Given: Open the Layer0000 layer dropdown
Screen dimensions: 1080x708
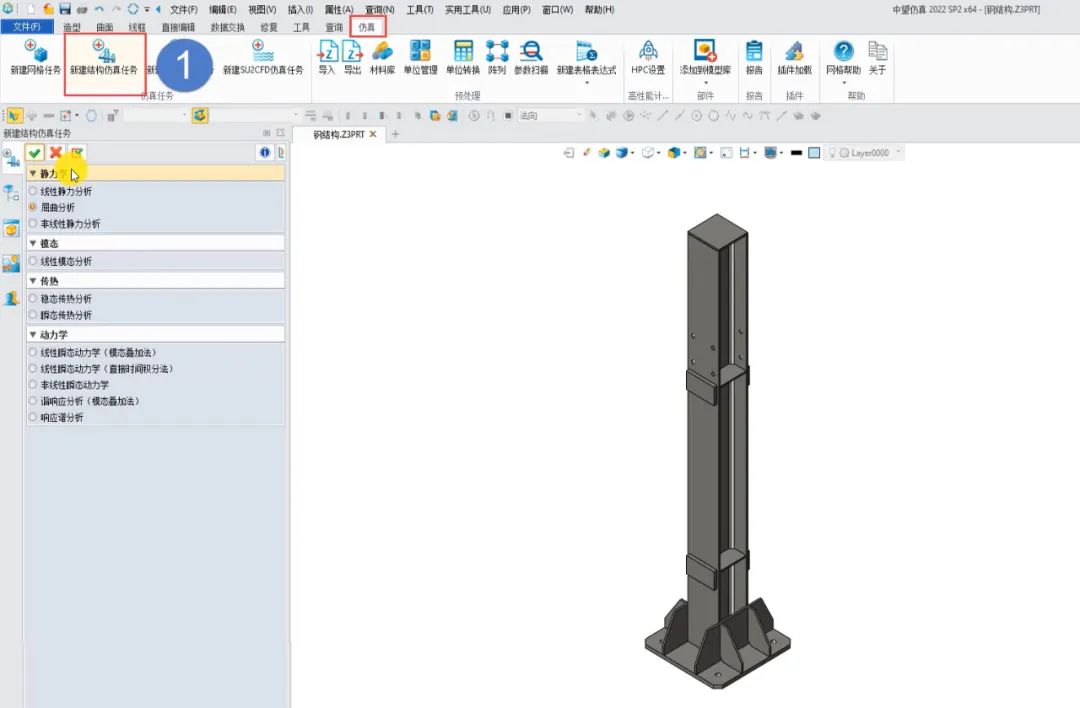Looking at the screenshot, I should click(x=898, y=153).
